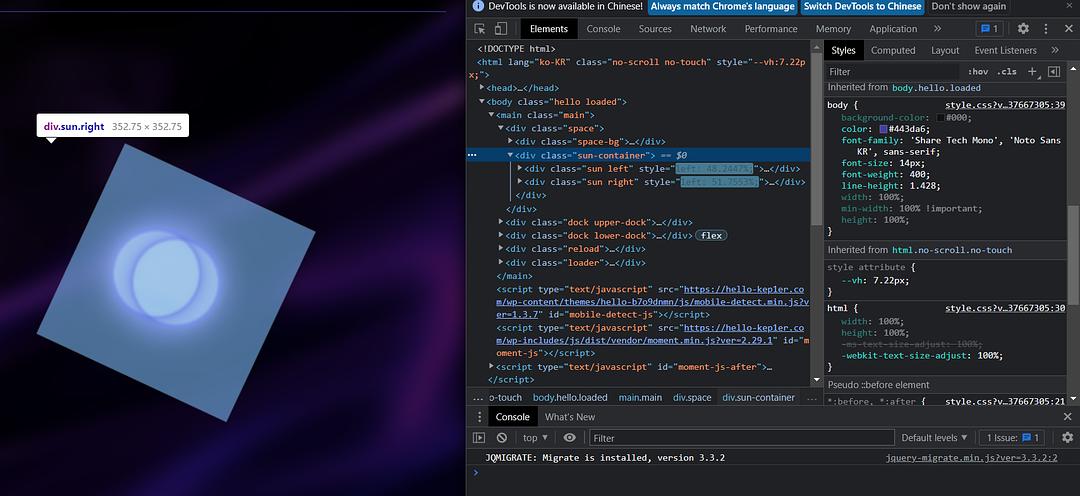Select the Styles pane tab
The width and height of the screenshot is (1080, 496).
click(843, 50)
